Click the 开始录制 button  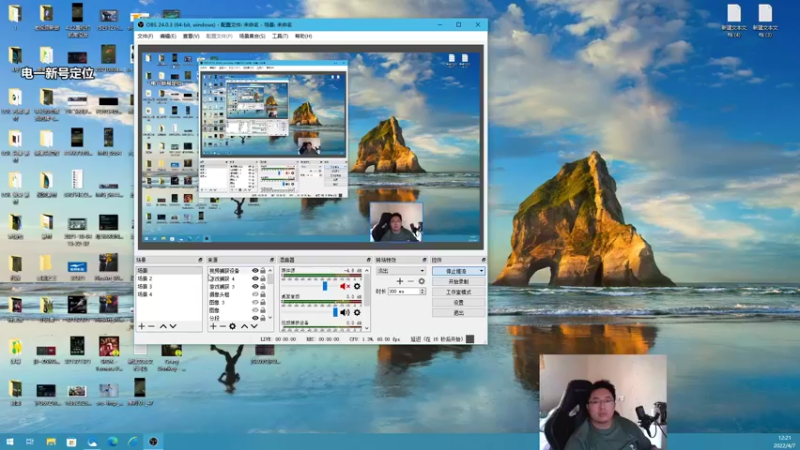point(459,282)
